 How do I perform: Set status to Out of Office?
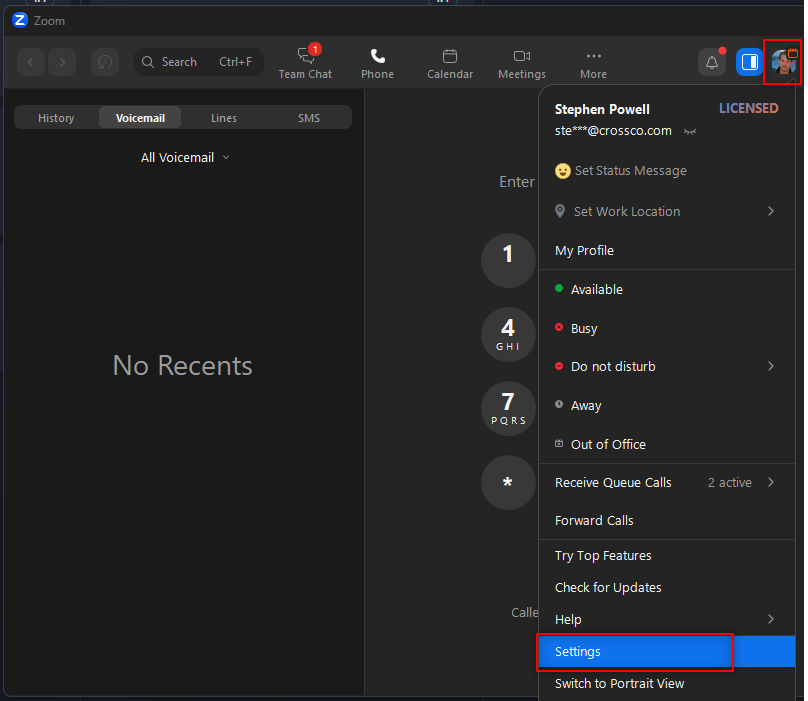667,444
